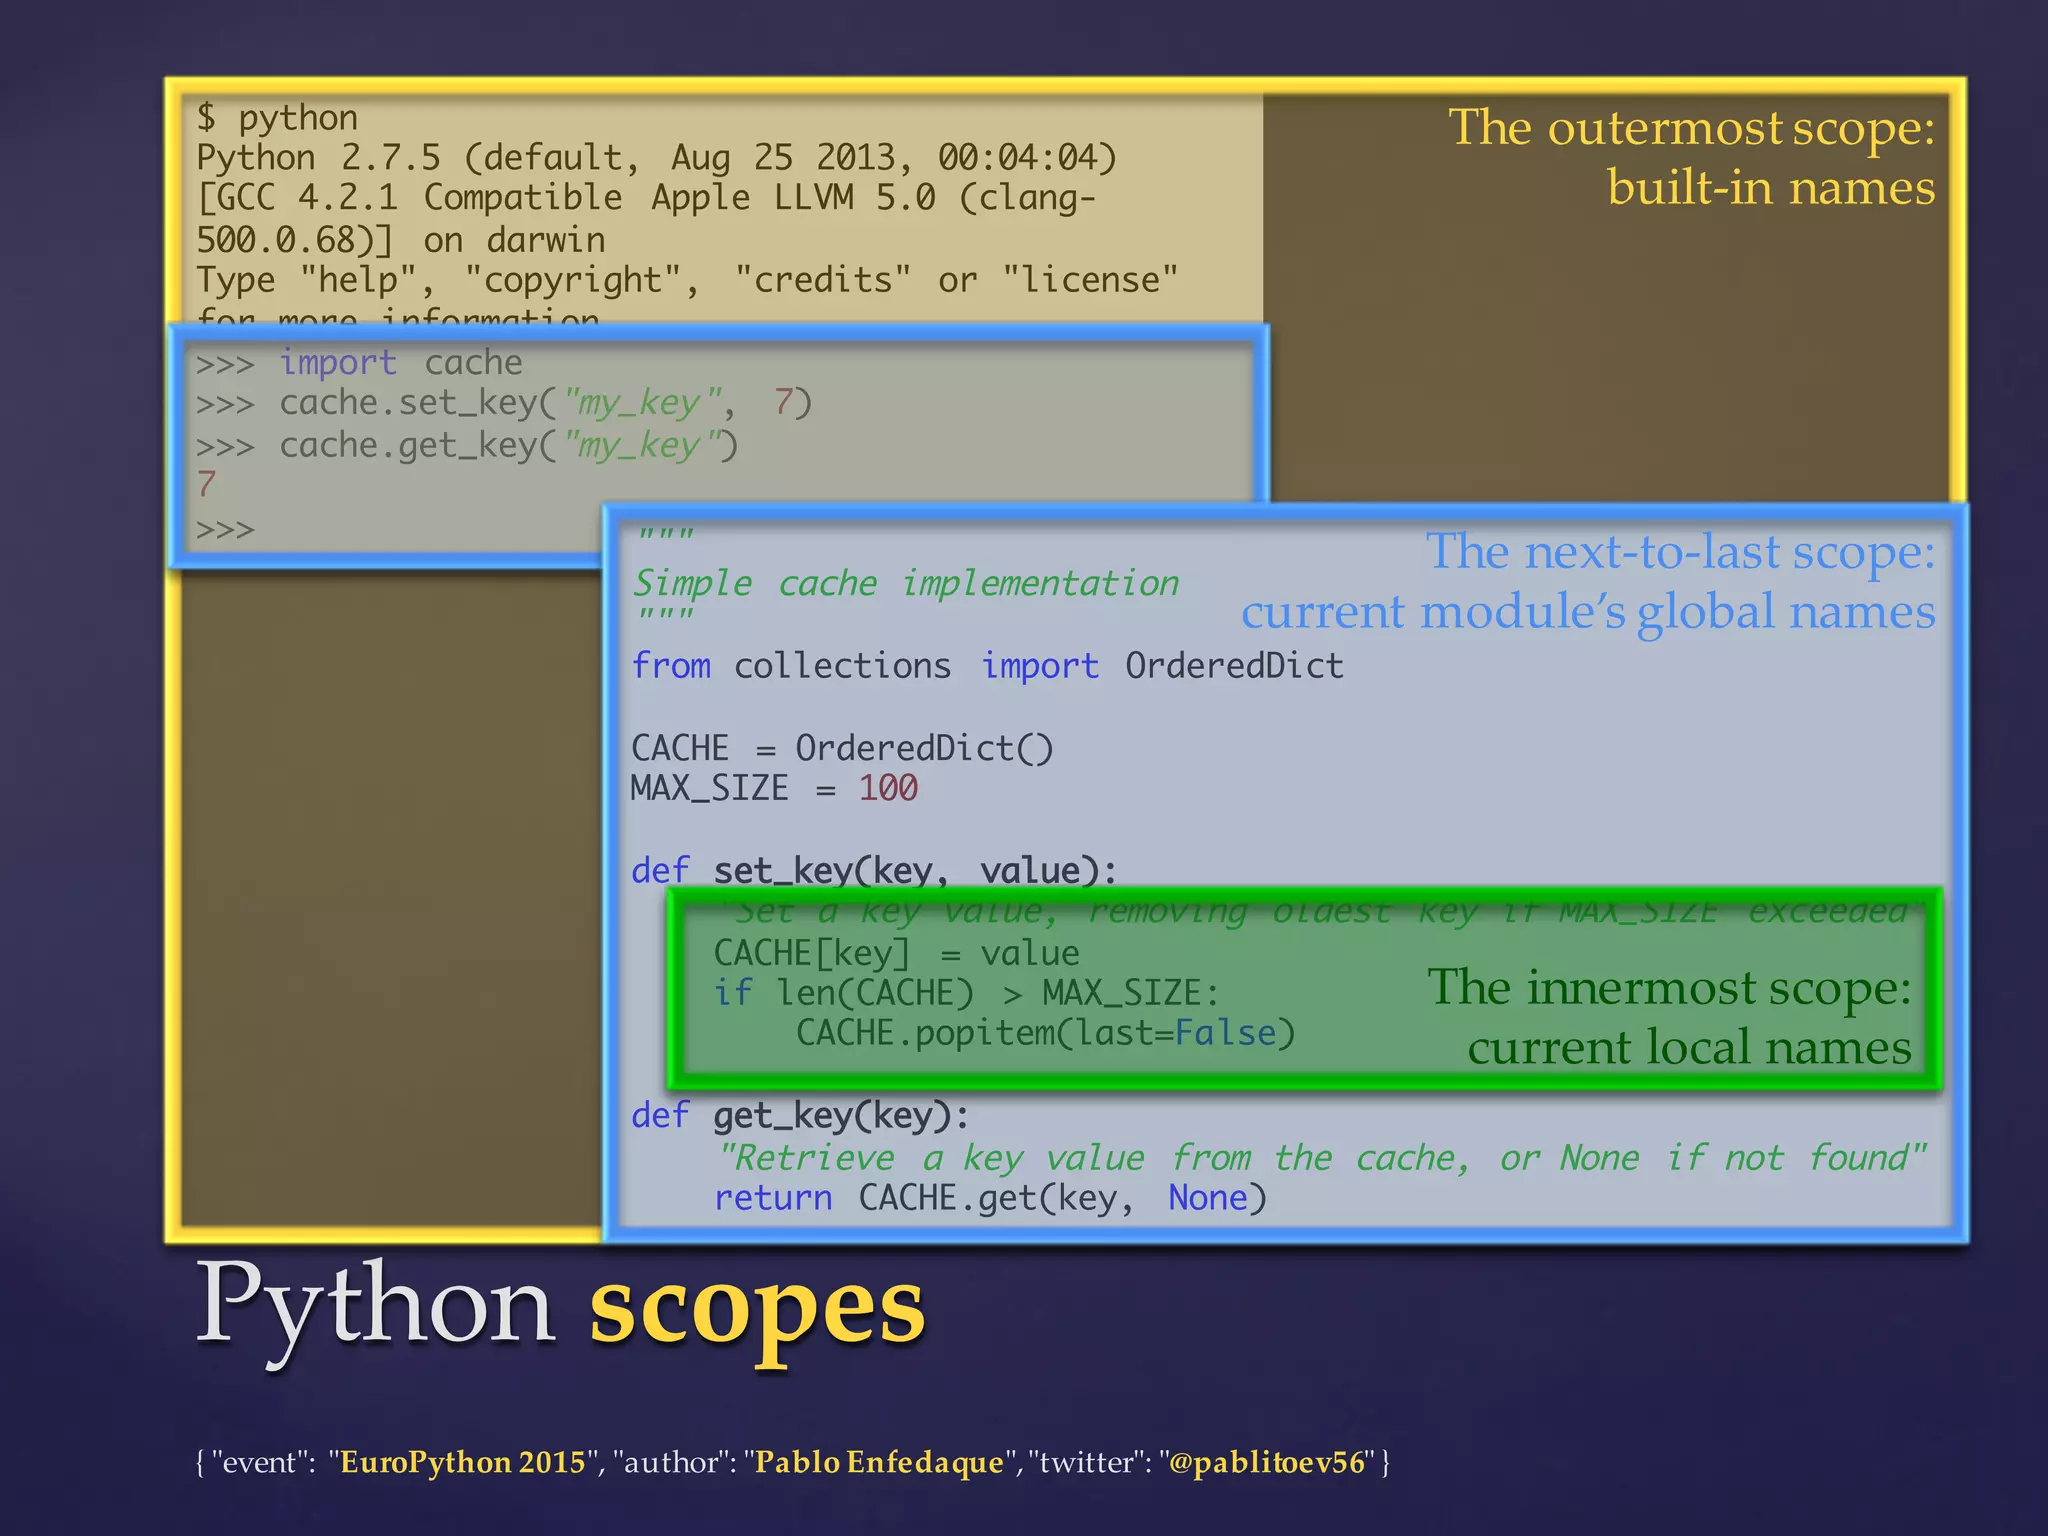Click the yellow word 'scopes' in the title
The height and width of the screenshot is (1536, 2048).
757,1312
